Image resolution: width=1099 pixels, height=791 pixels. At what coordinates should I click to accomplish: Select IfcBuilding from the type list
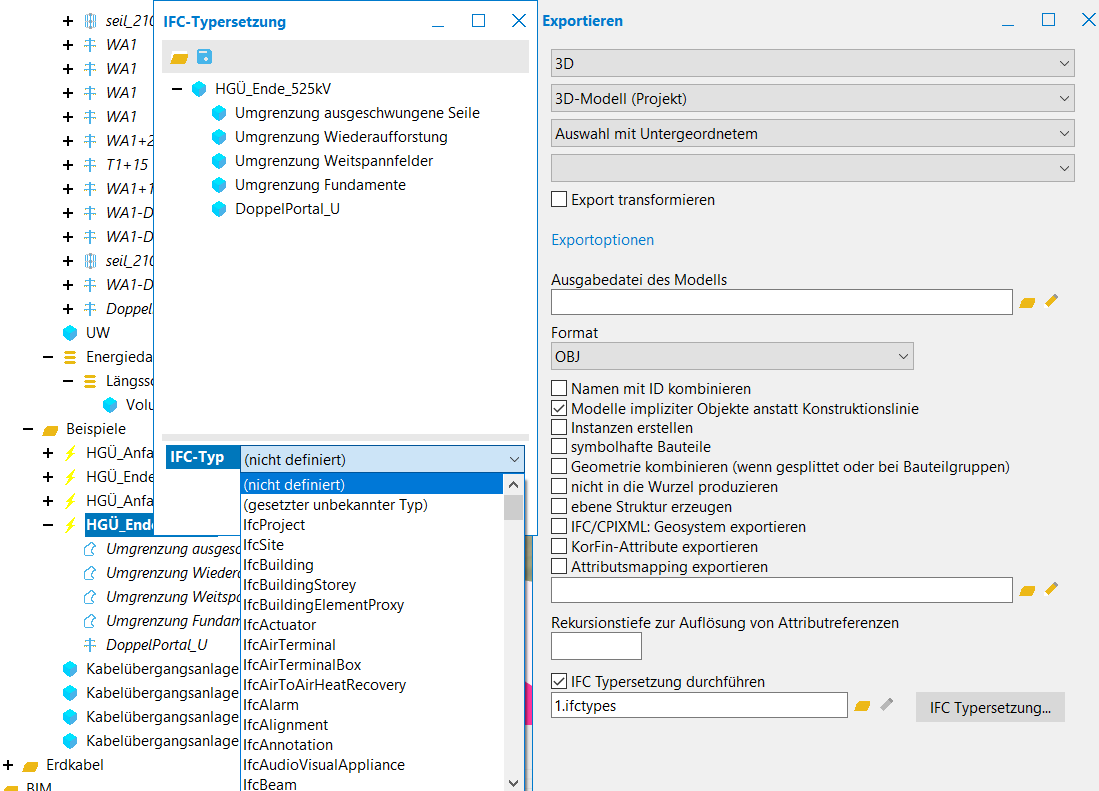(x=278, y=565)
